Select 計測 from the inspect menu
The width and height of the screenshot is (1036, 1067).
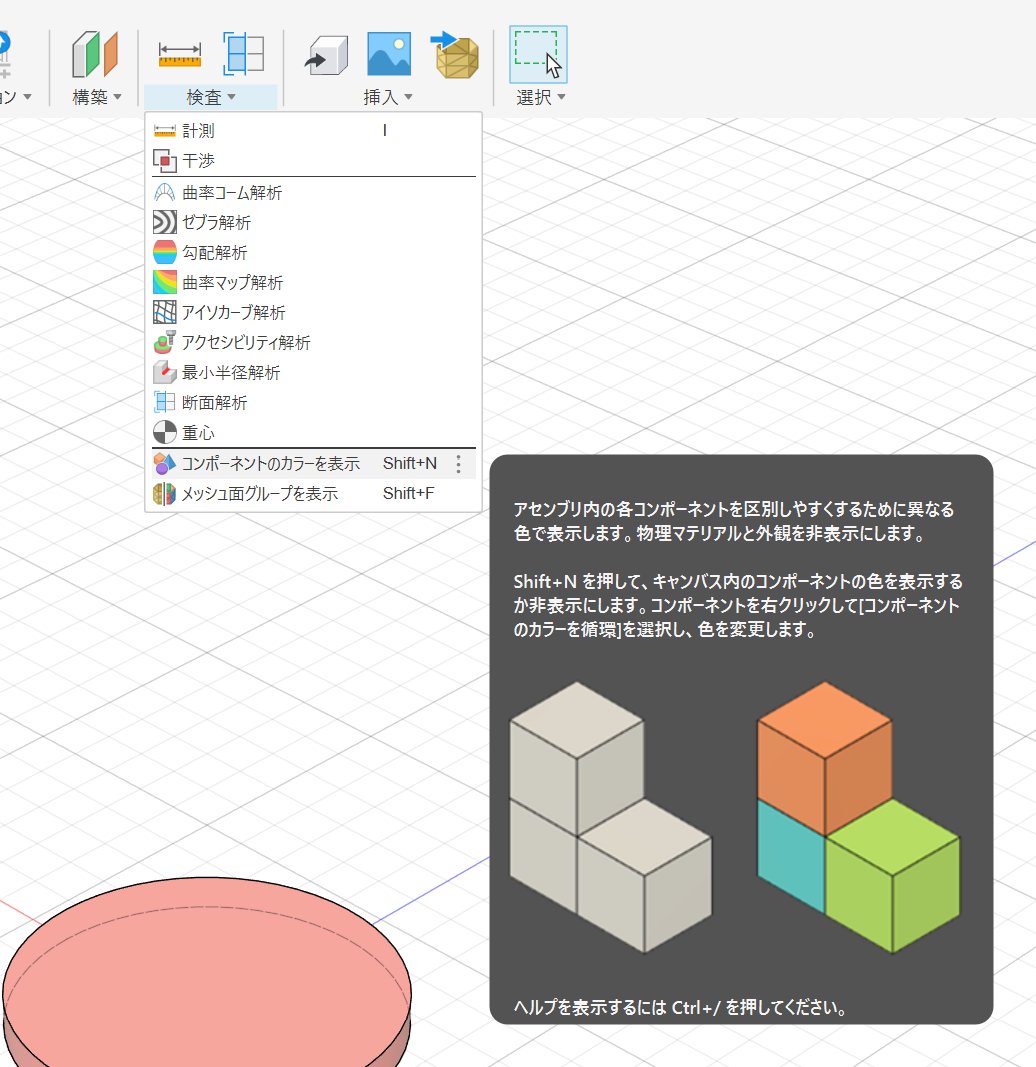[x=313, y=131]
